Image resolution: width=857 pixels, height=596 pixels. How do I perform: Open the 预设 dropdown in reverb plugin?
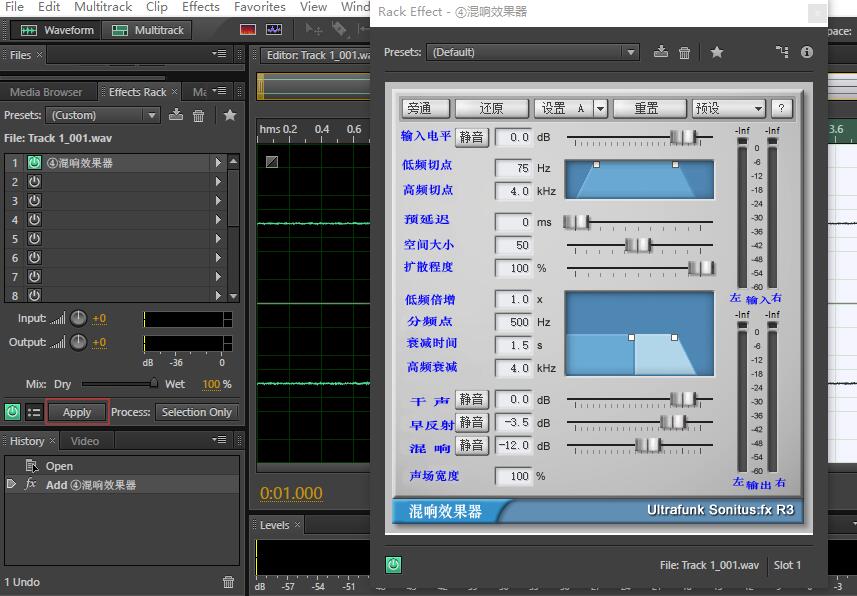pyautogui.click(x=728, y=108)
